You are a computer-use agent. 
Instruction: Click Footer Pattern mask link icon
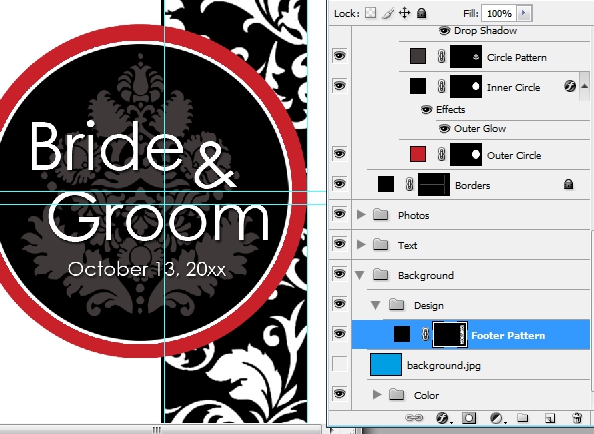[425, 334]
